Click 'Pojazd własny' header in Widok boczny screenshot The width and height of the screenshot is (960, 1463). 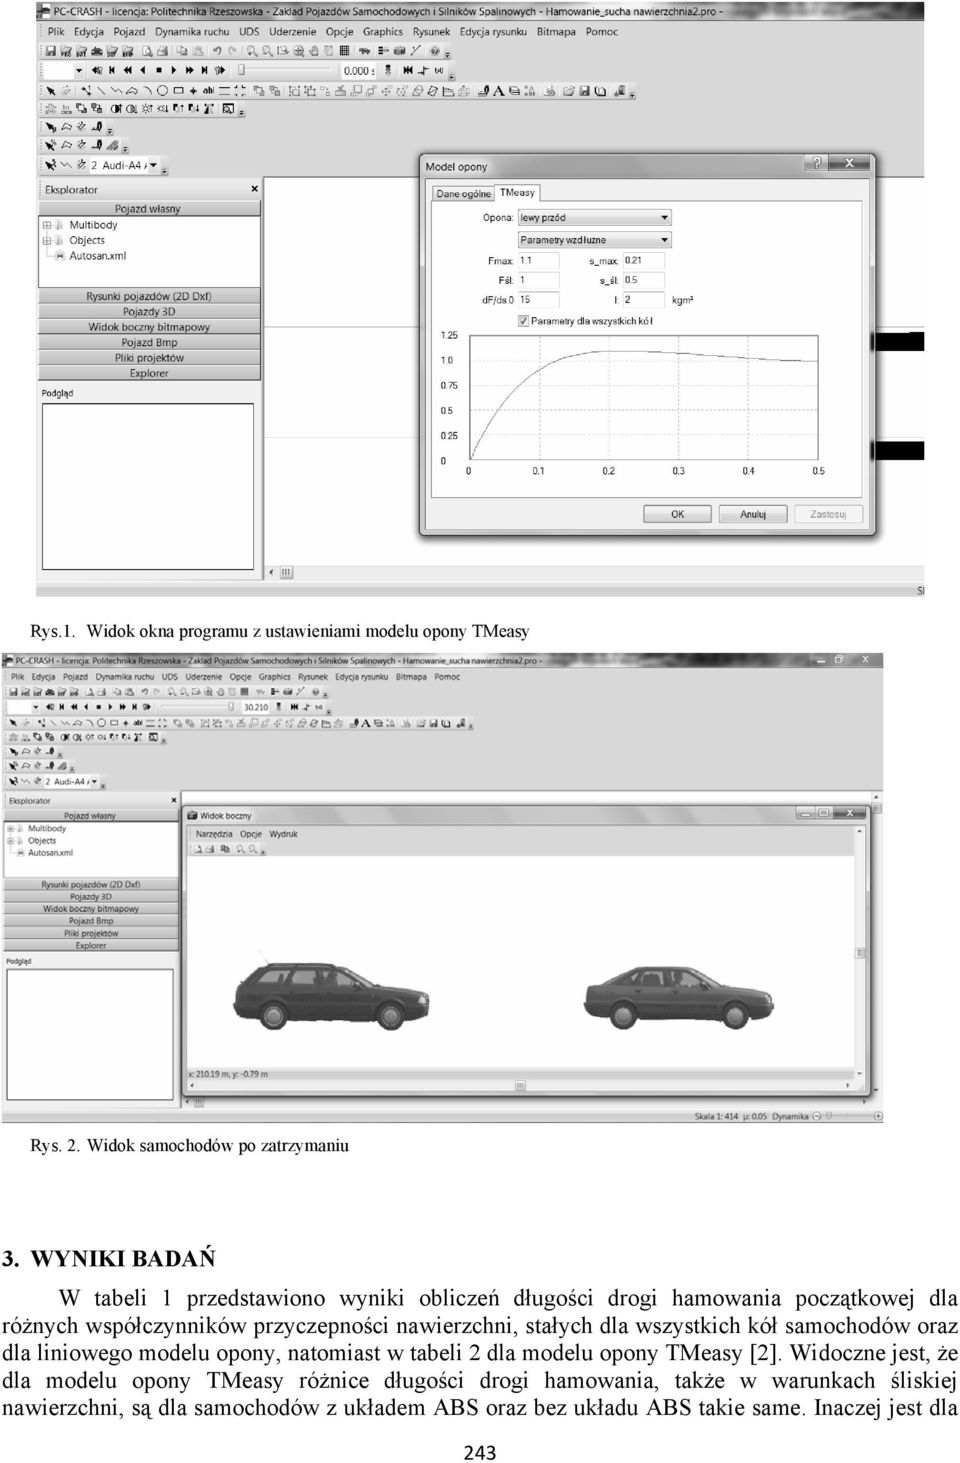[90, 816]
